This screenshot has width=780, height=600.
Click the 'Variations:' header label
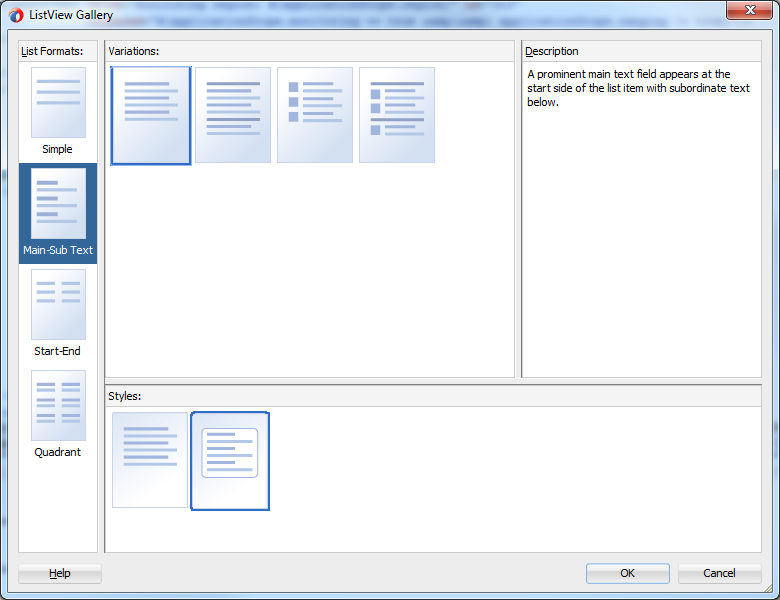point(133,51)
